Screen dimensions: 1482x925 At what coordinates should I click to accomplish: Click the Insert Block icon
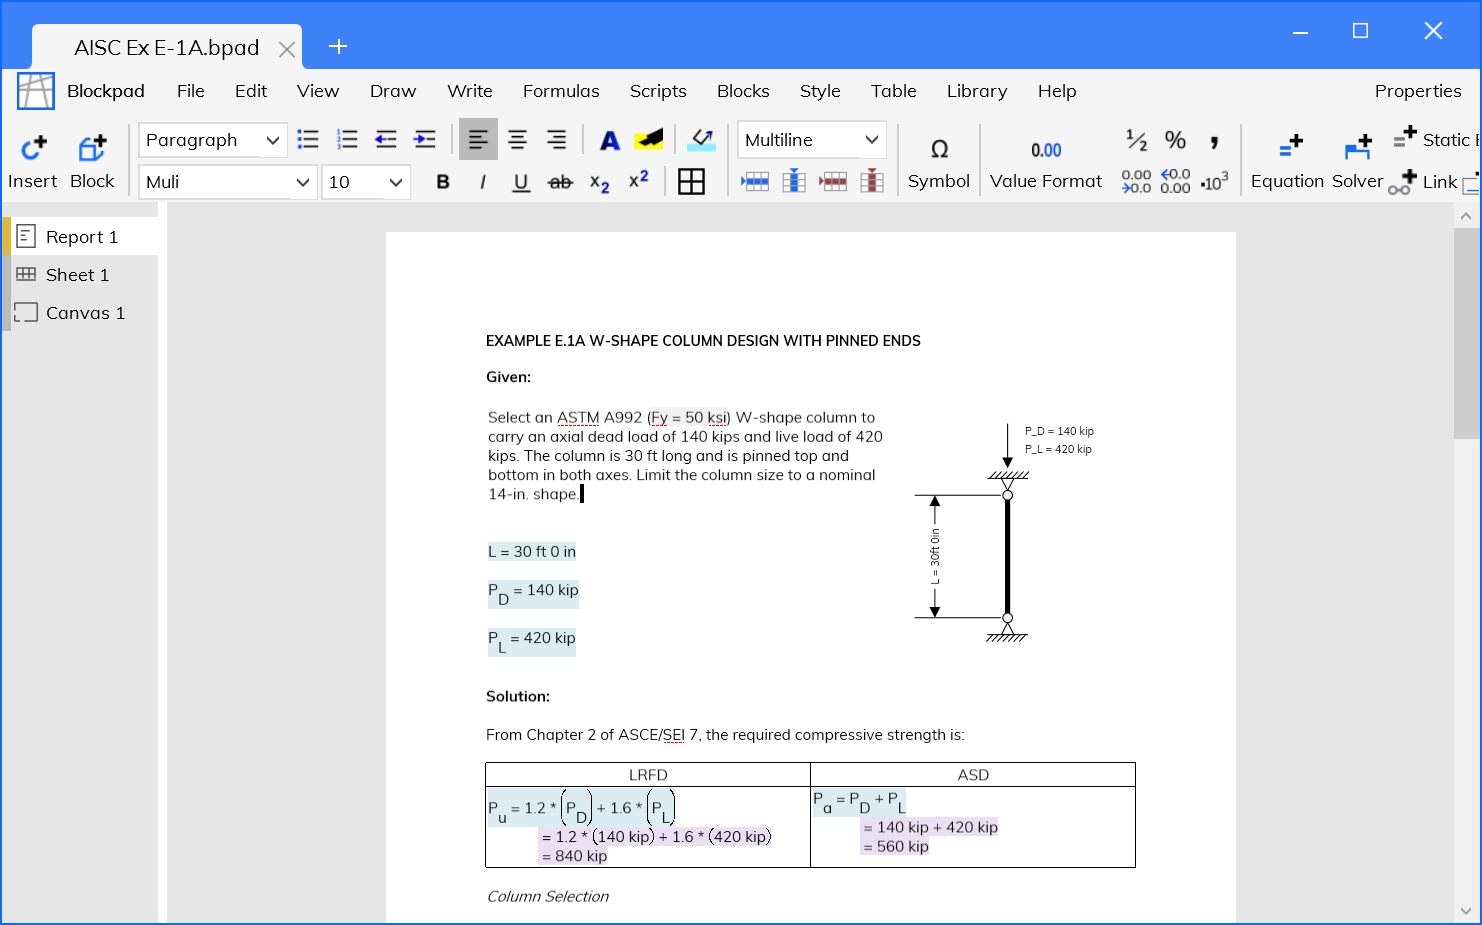tap(92, 149)
